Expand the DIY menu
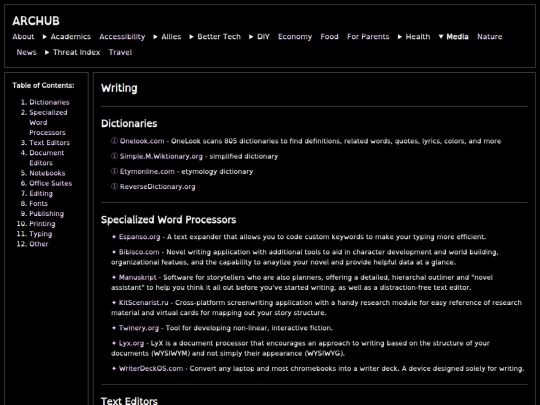The height and width of the screenshot is (405, 540). pos(259,37)
